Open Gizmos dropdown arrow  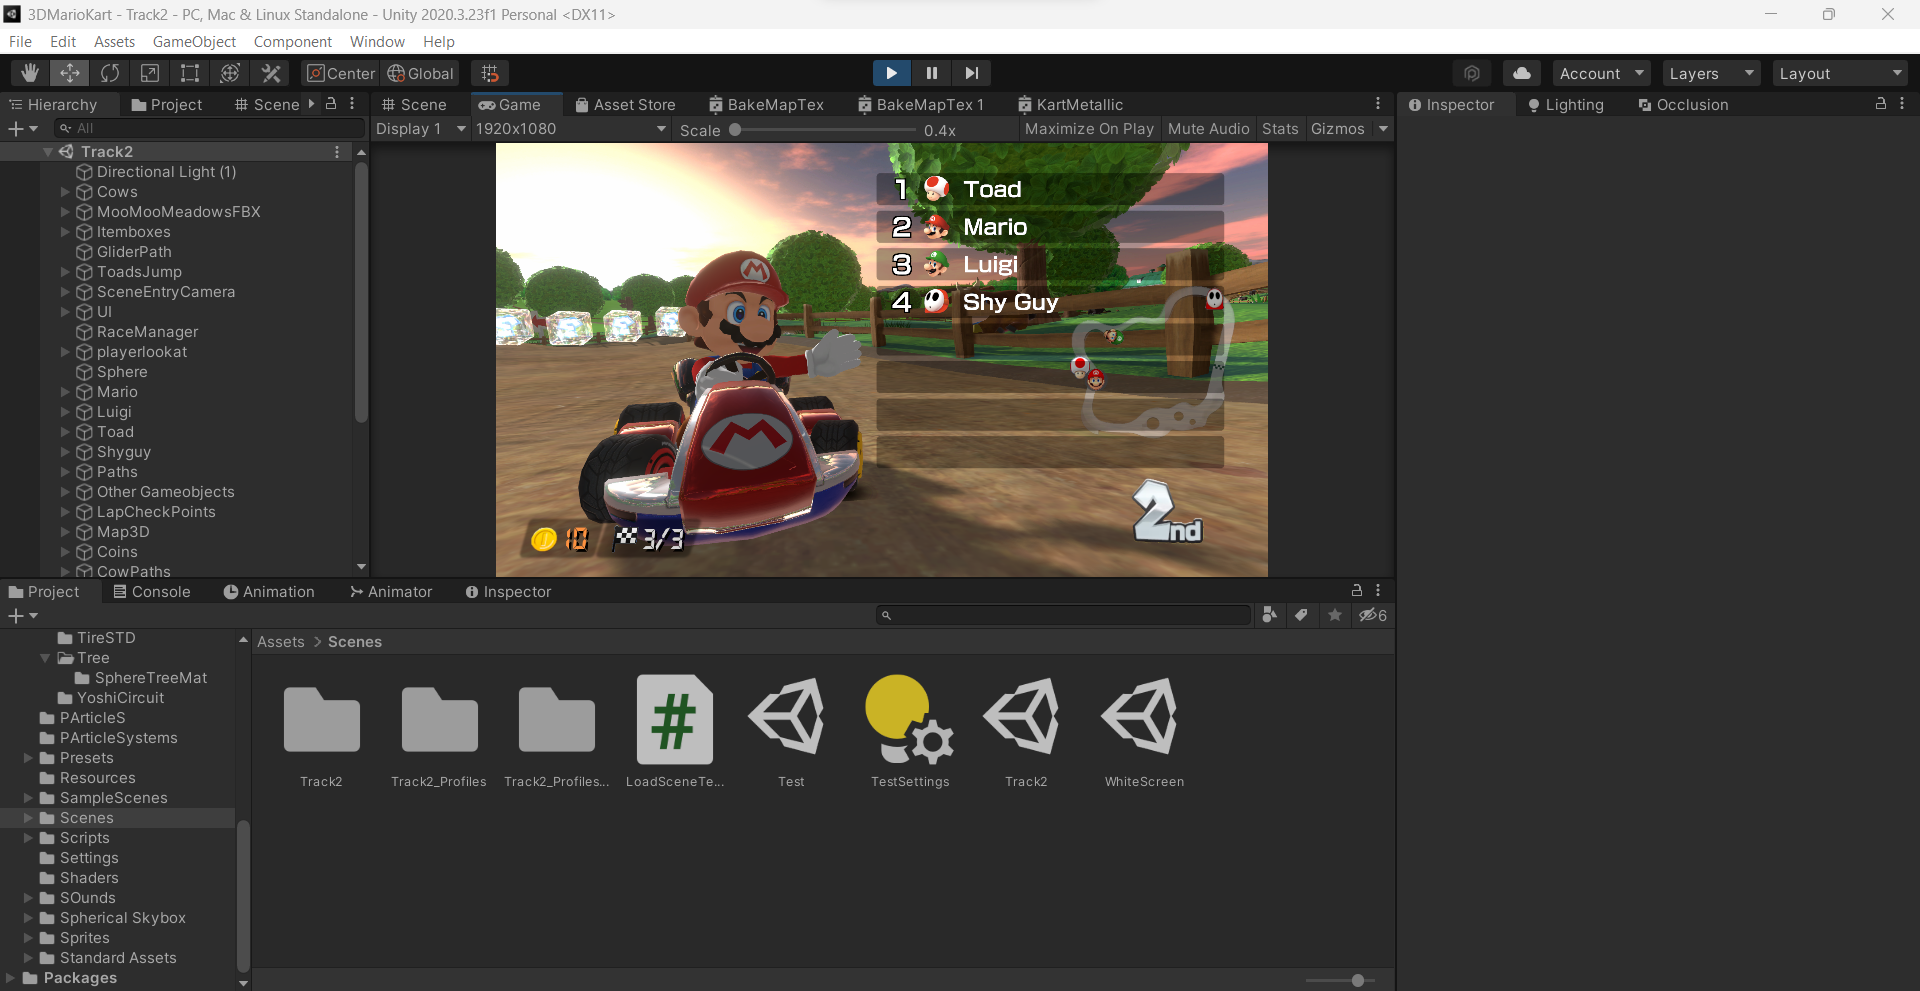coord(1383,129)
